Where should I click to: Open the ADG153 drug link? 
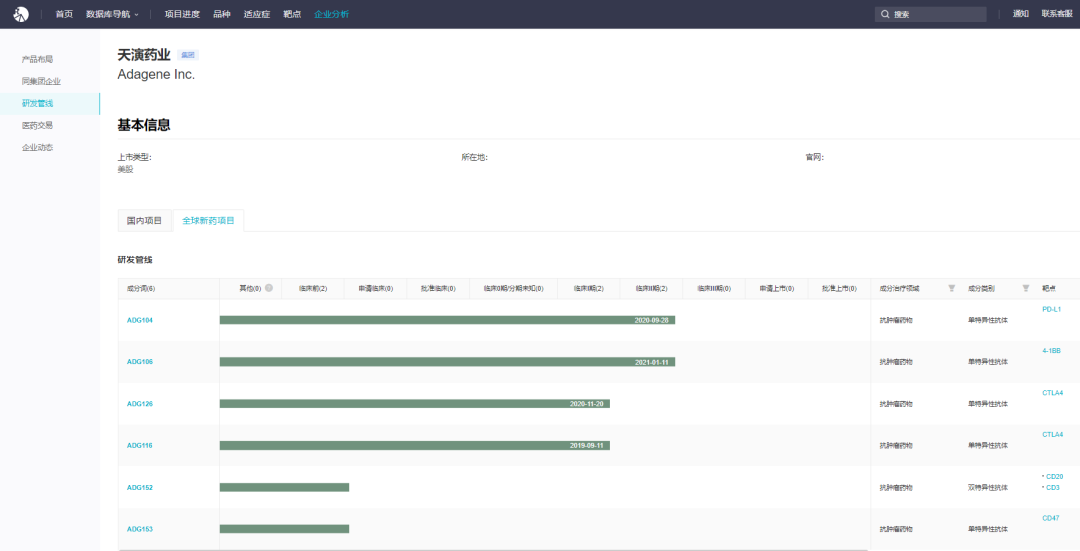[140, 529]
